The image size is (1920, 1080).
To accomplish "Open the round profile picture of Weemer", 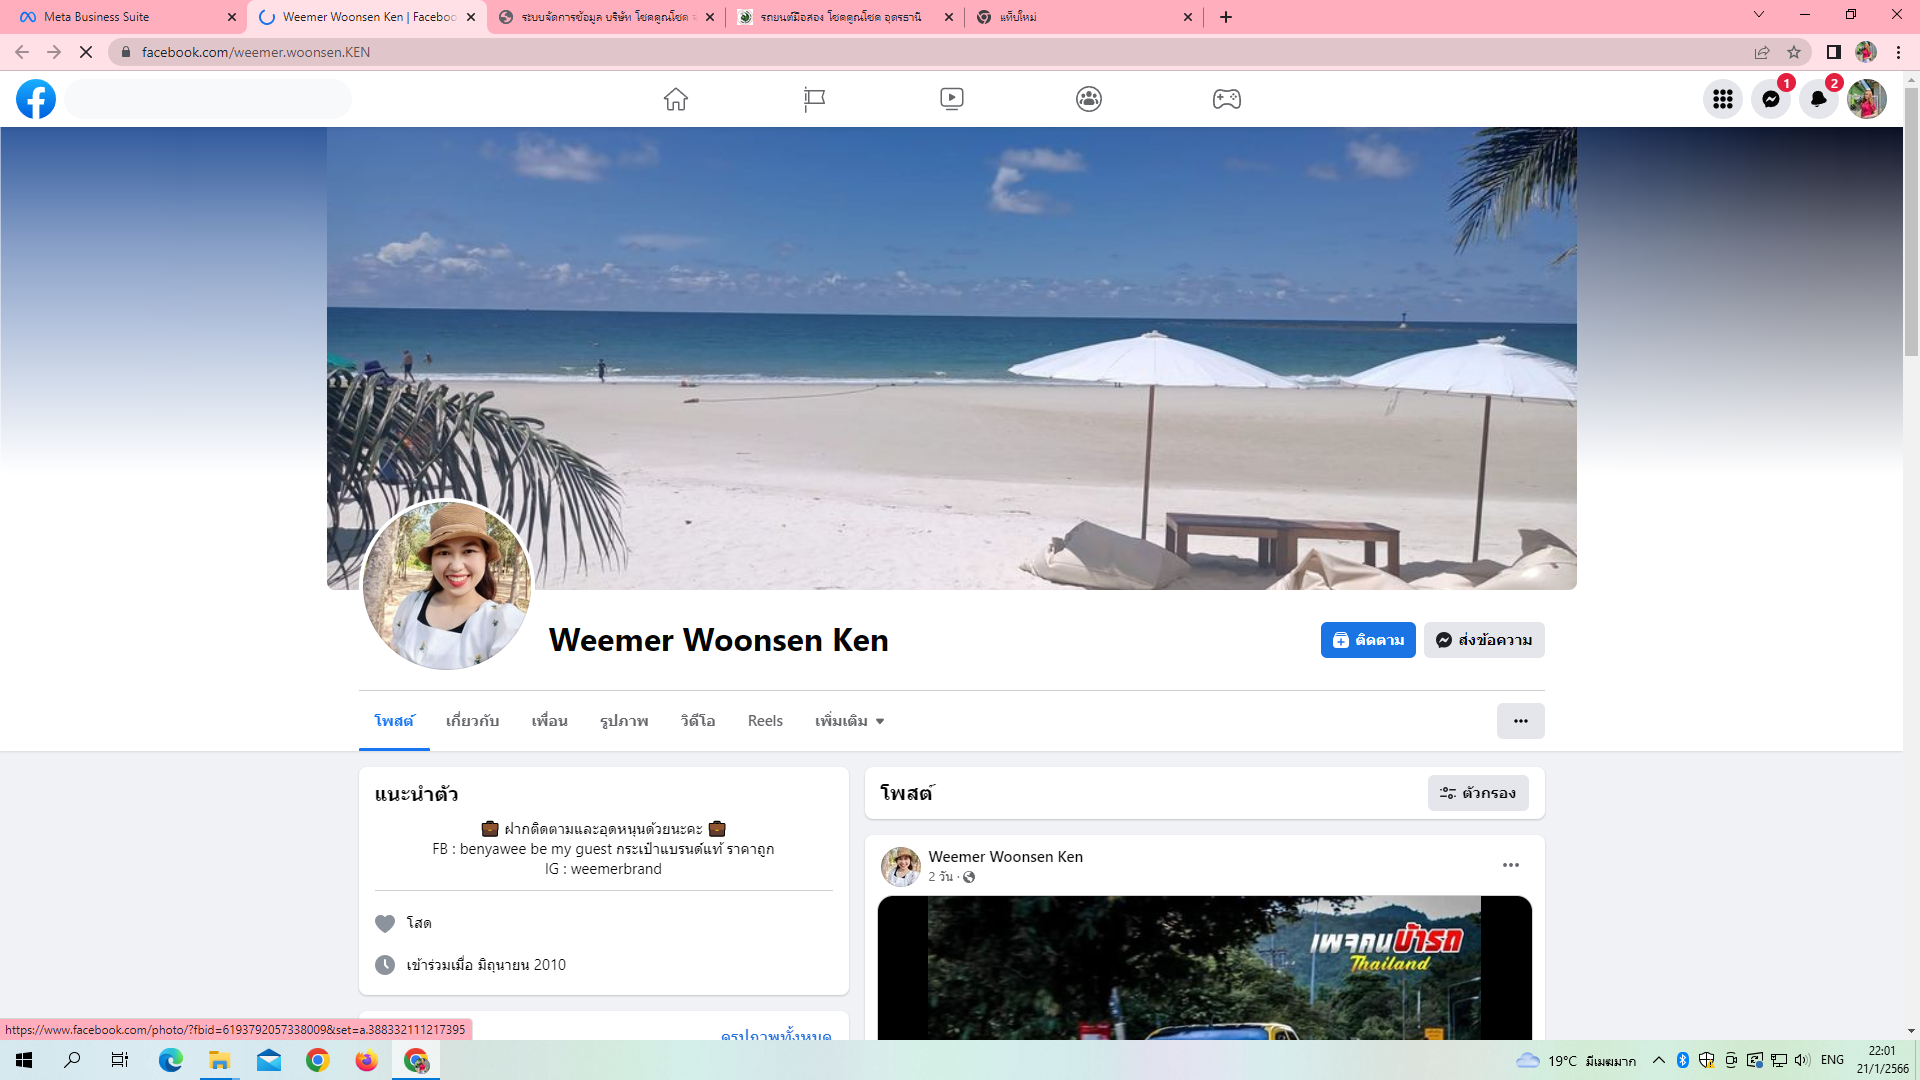I will point(447,585).
